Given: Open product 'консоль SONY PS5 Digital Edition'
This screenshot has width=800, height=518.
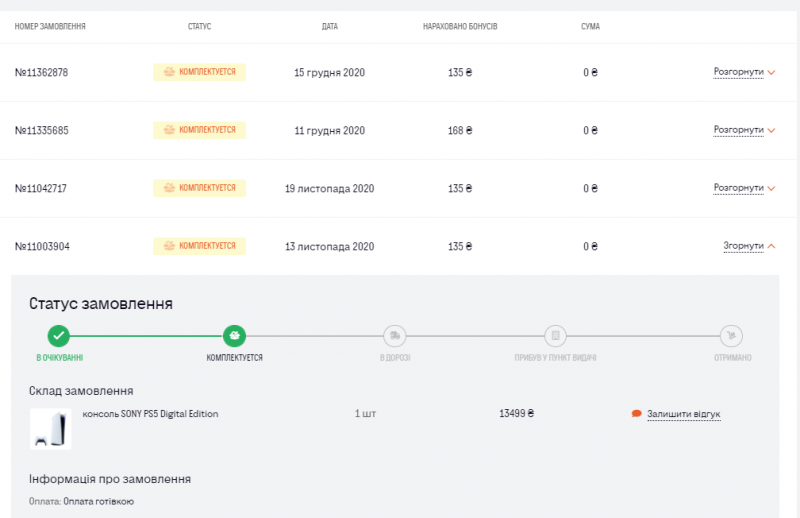Looking at the screenshot, I should [x=150, y=413].
